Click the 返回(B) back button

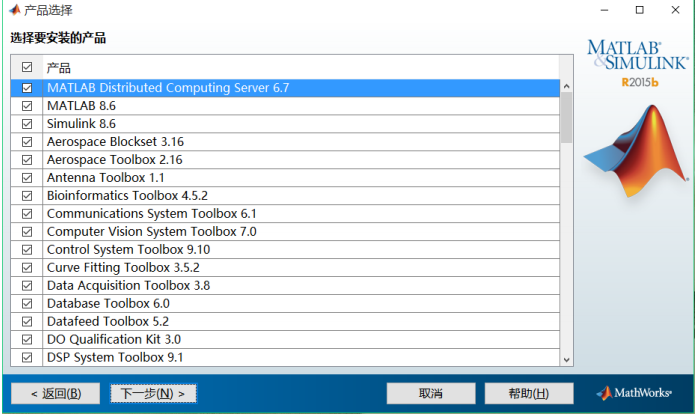[x=55, y=394]
